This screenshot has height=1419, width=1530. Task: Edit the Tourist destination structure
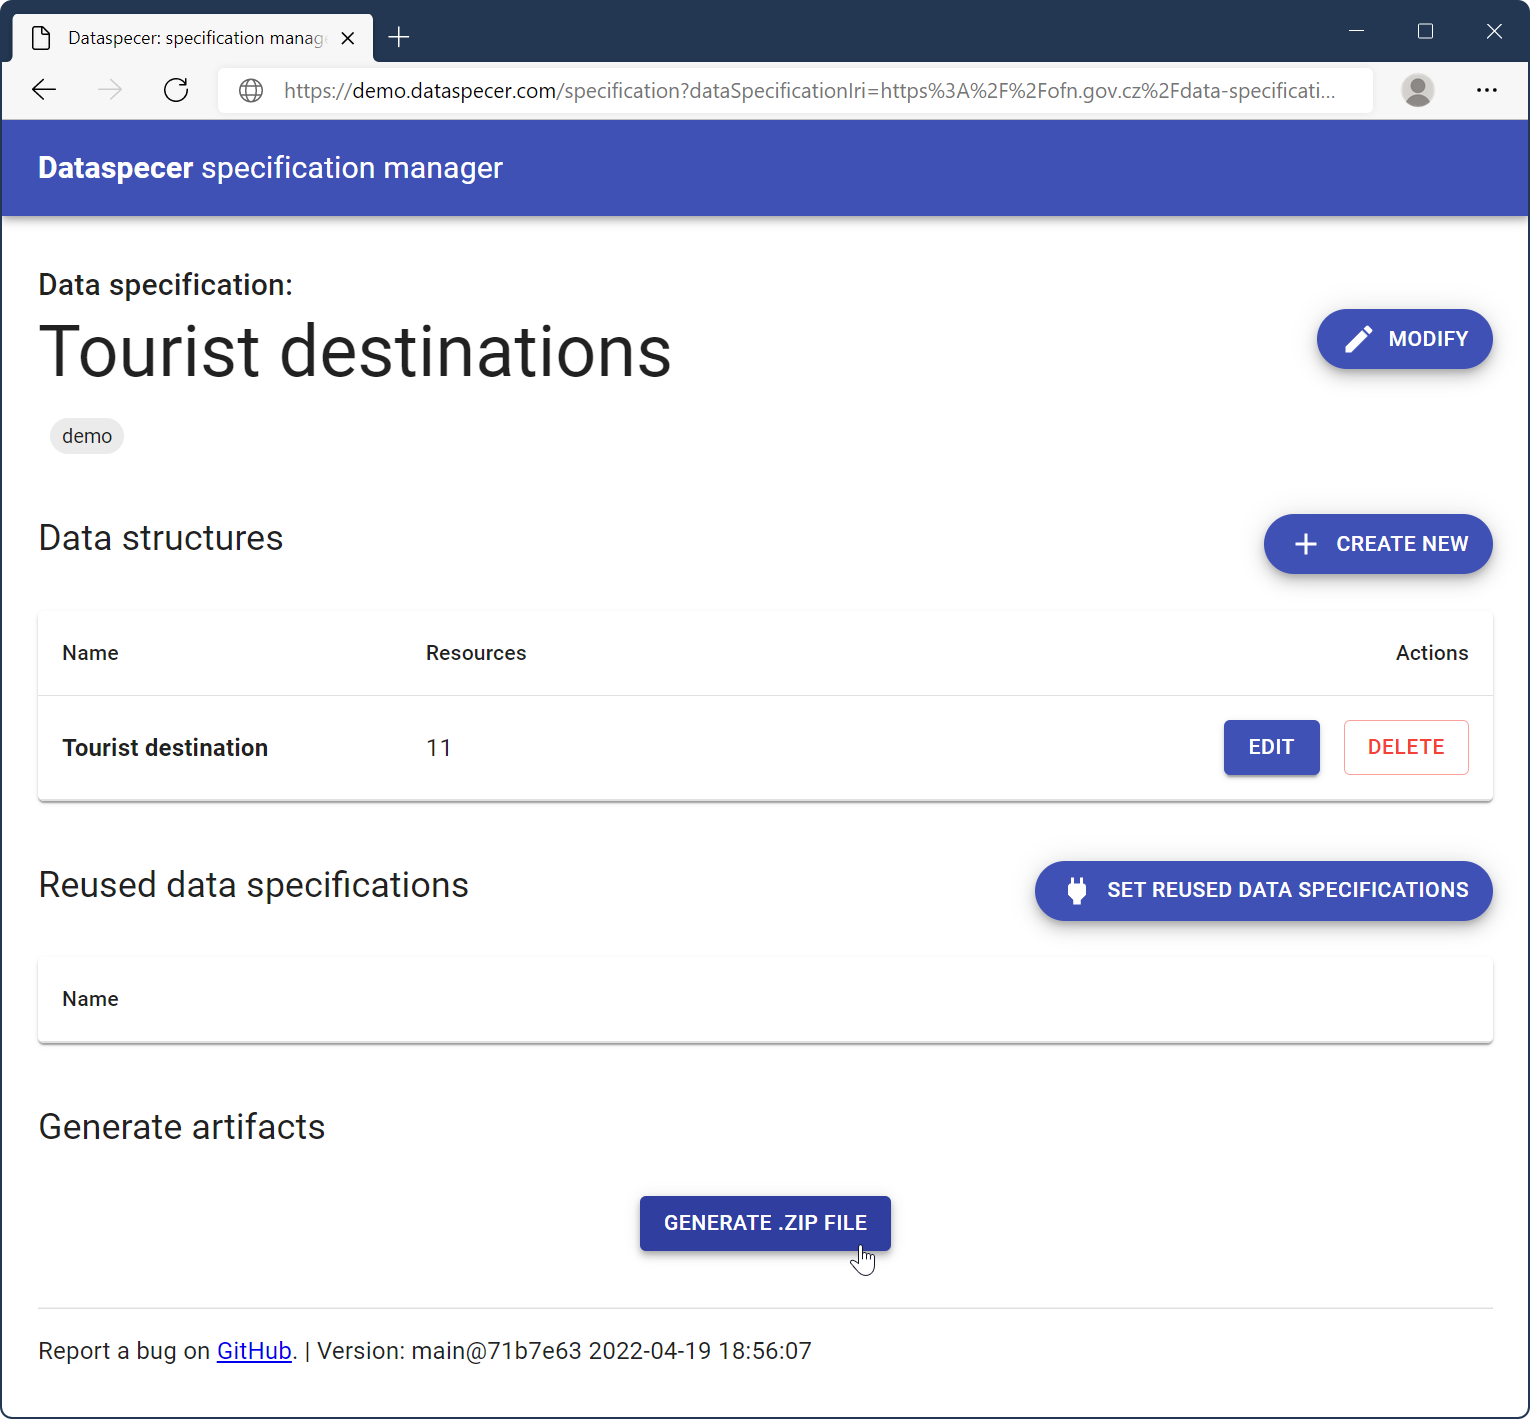tap(1271, 747)
